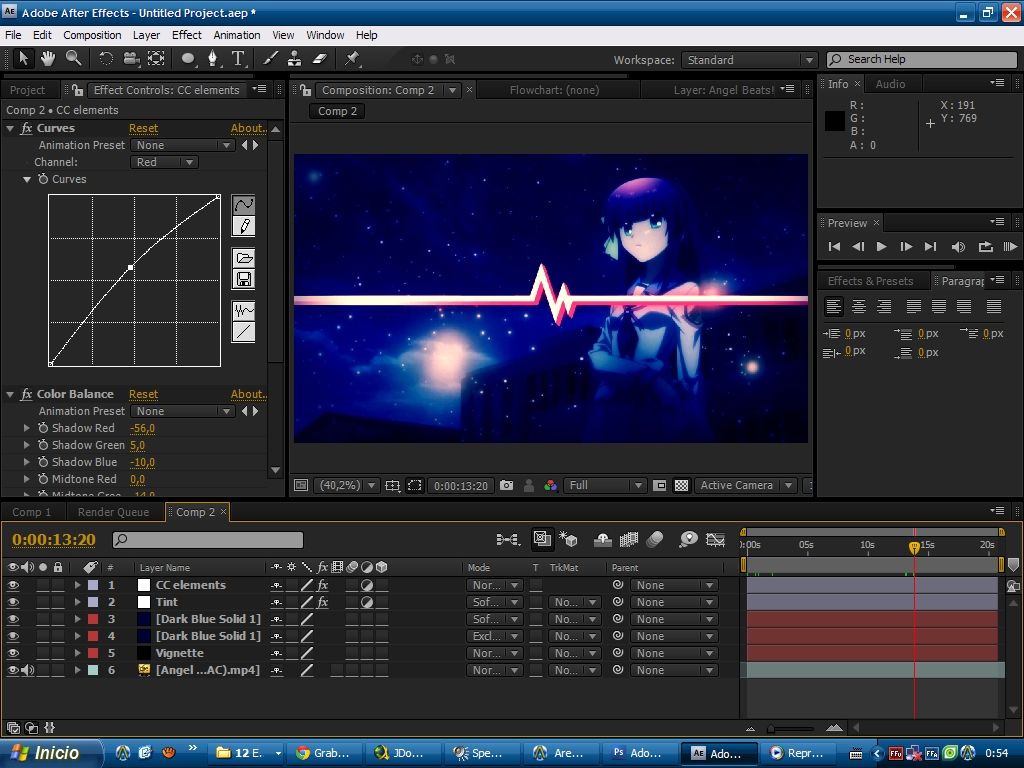Show channel and color management settings
The image size is (1024, 768).
(551, 485)
